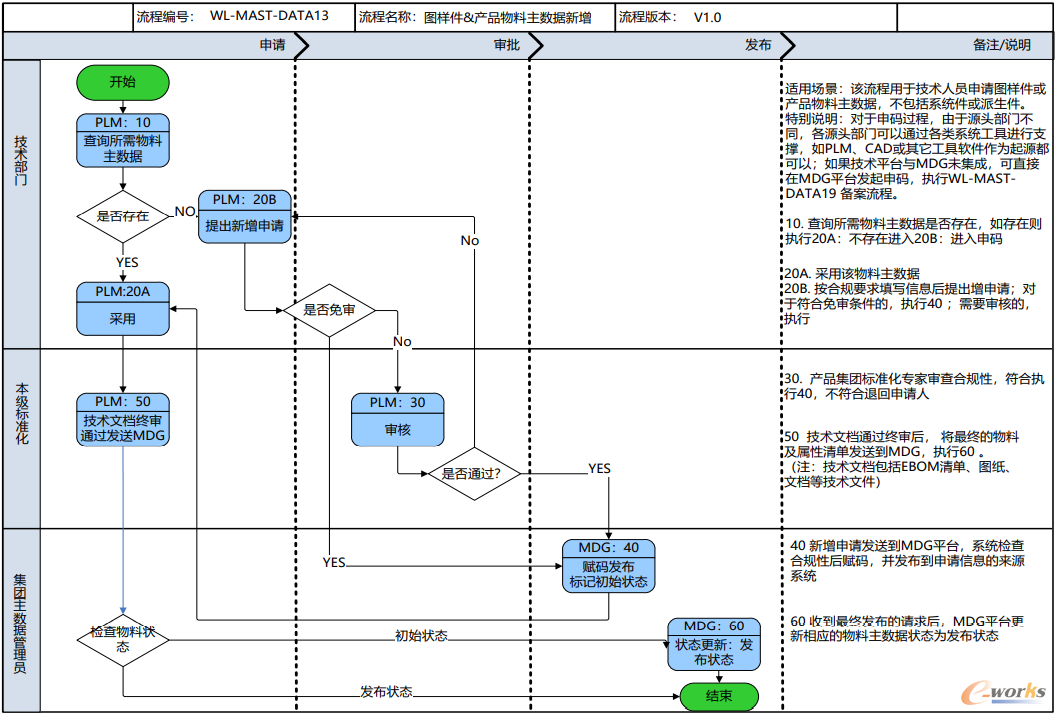Click the 备注/说明 column header
1056x715 pixels.
click(1001, 46)
